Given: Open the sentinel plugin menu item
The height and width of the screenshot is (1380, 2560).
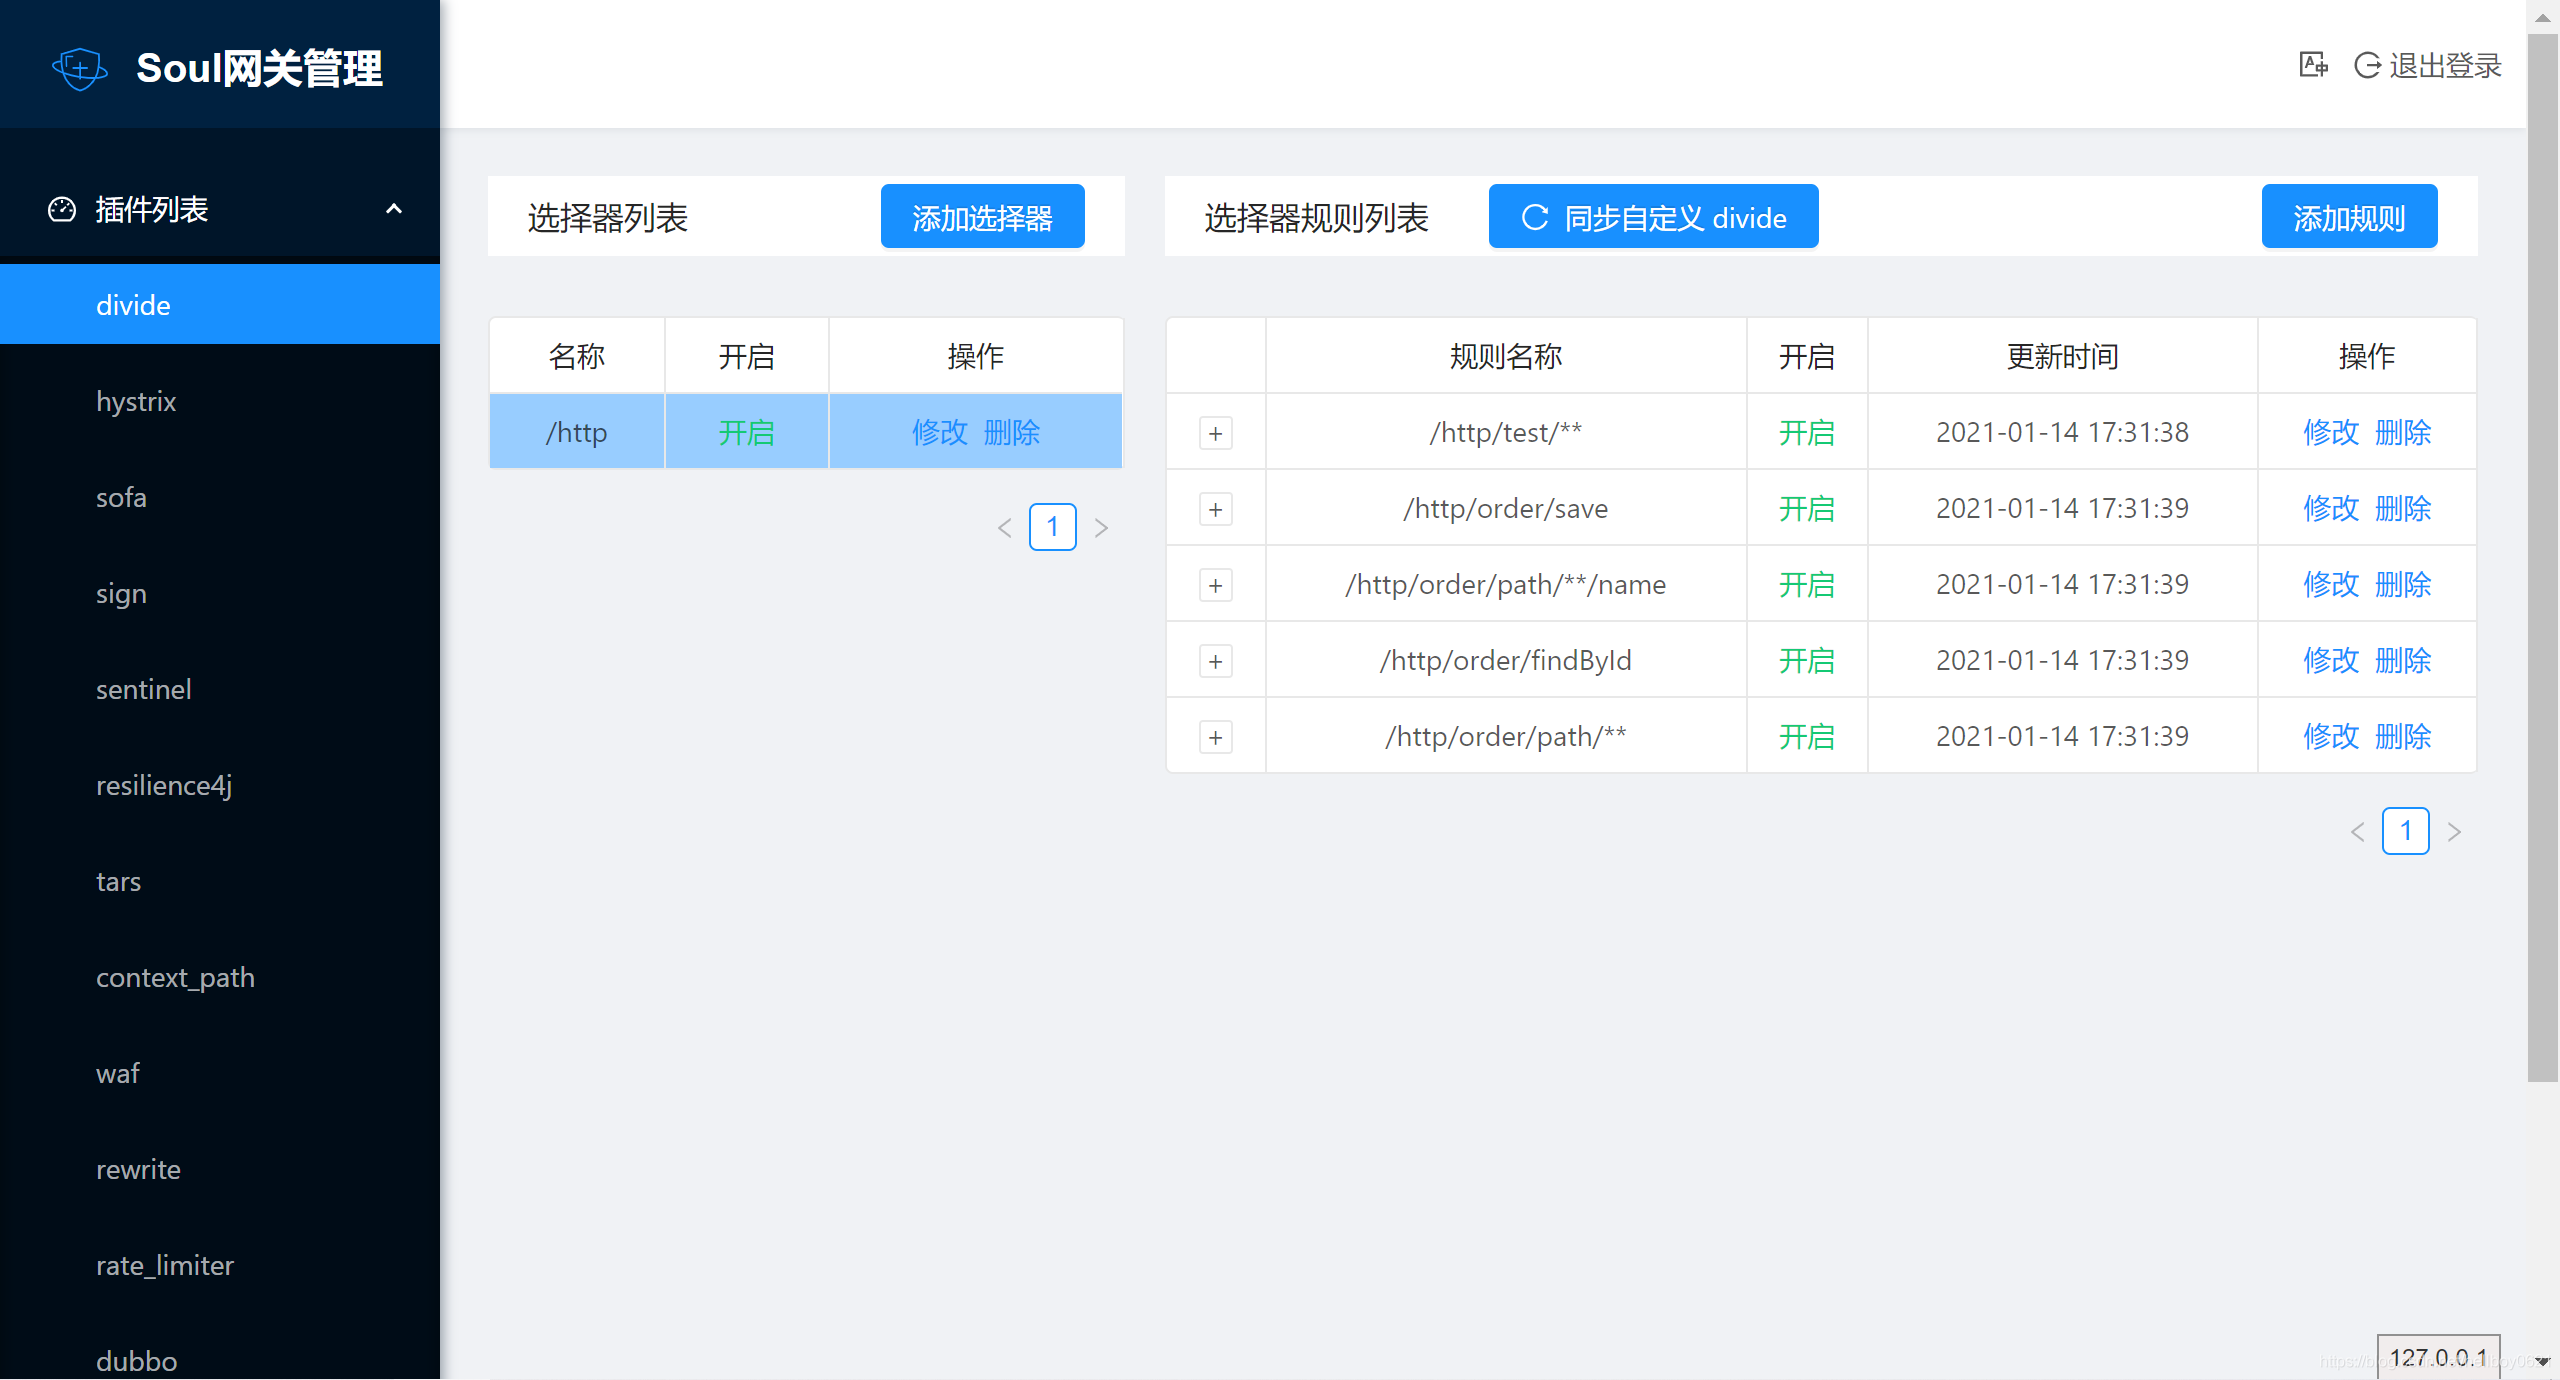Looking at the screenshot, I should click(143, 689).
